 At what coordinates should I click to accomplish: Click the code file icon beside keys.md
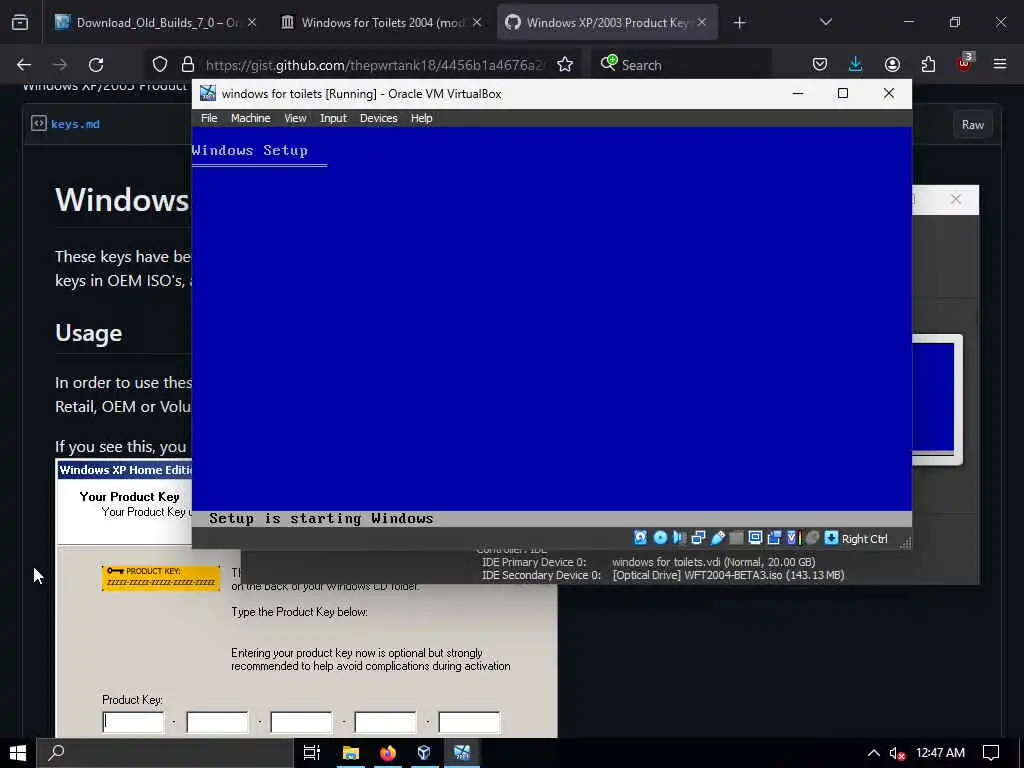[x=39, y=123]
